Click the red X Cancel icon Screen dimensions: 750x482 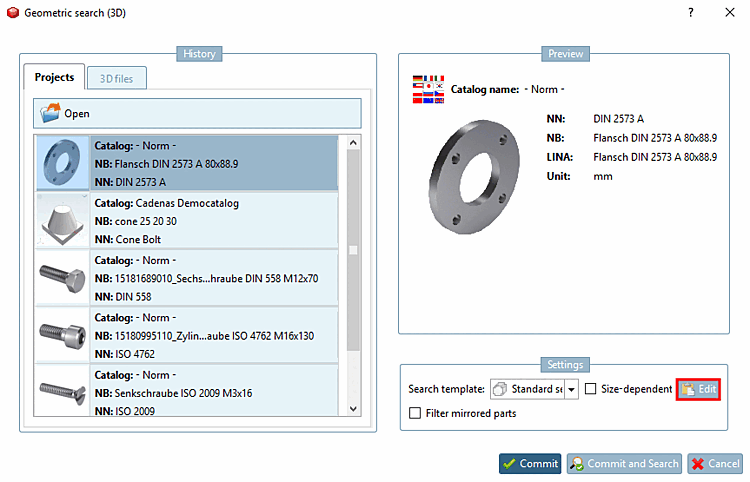pos(698,464)
